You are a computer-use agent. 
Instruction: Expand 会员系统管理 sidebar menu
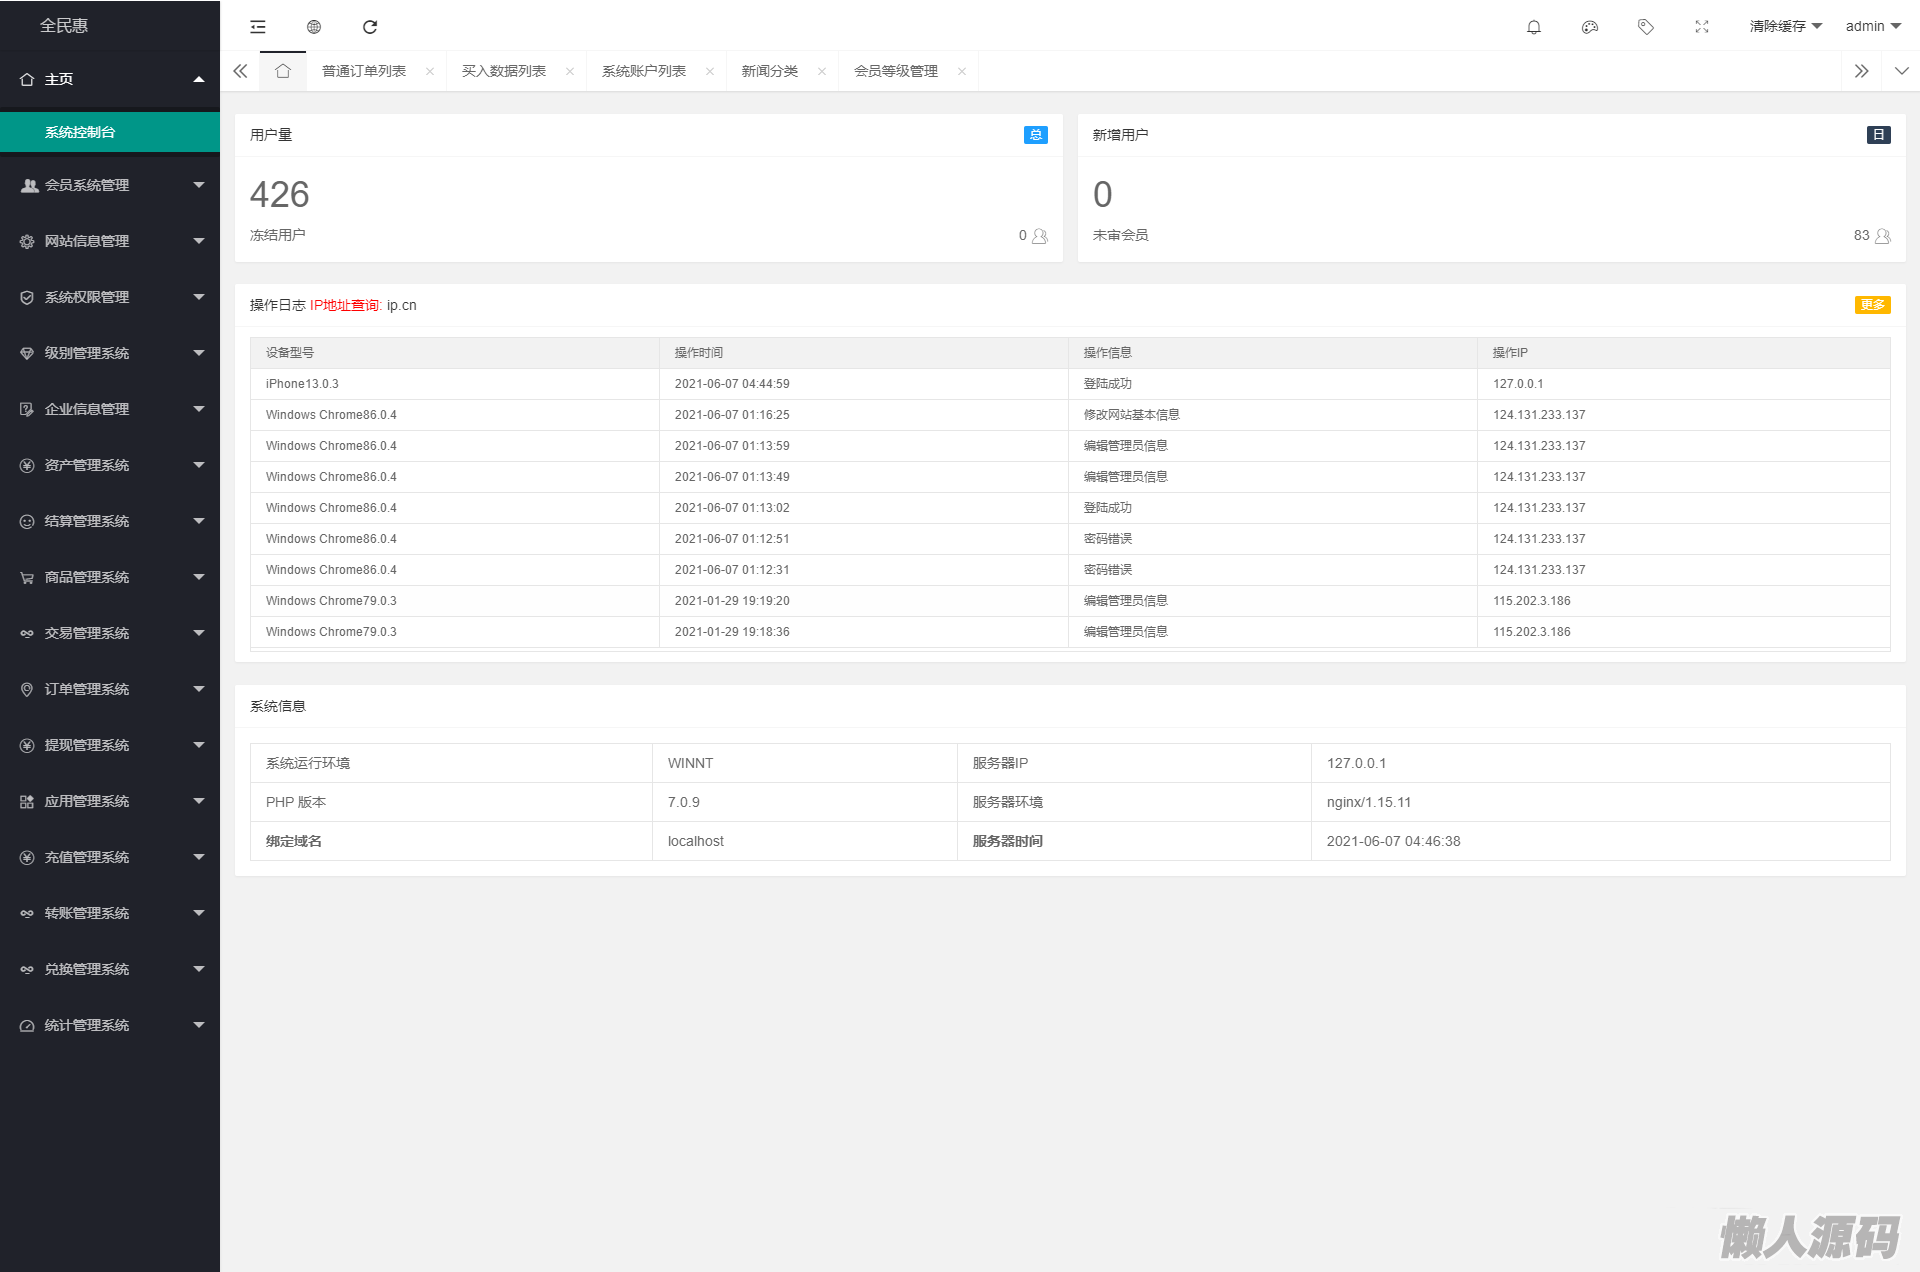[110, 185]
